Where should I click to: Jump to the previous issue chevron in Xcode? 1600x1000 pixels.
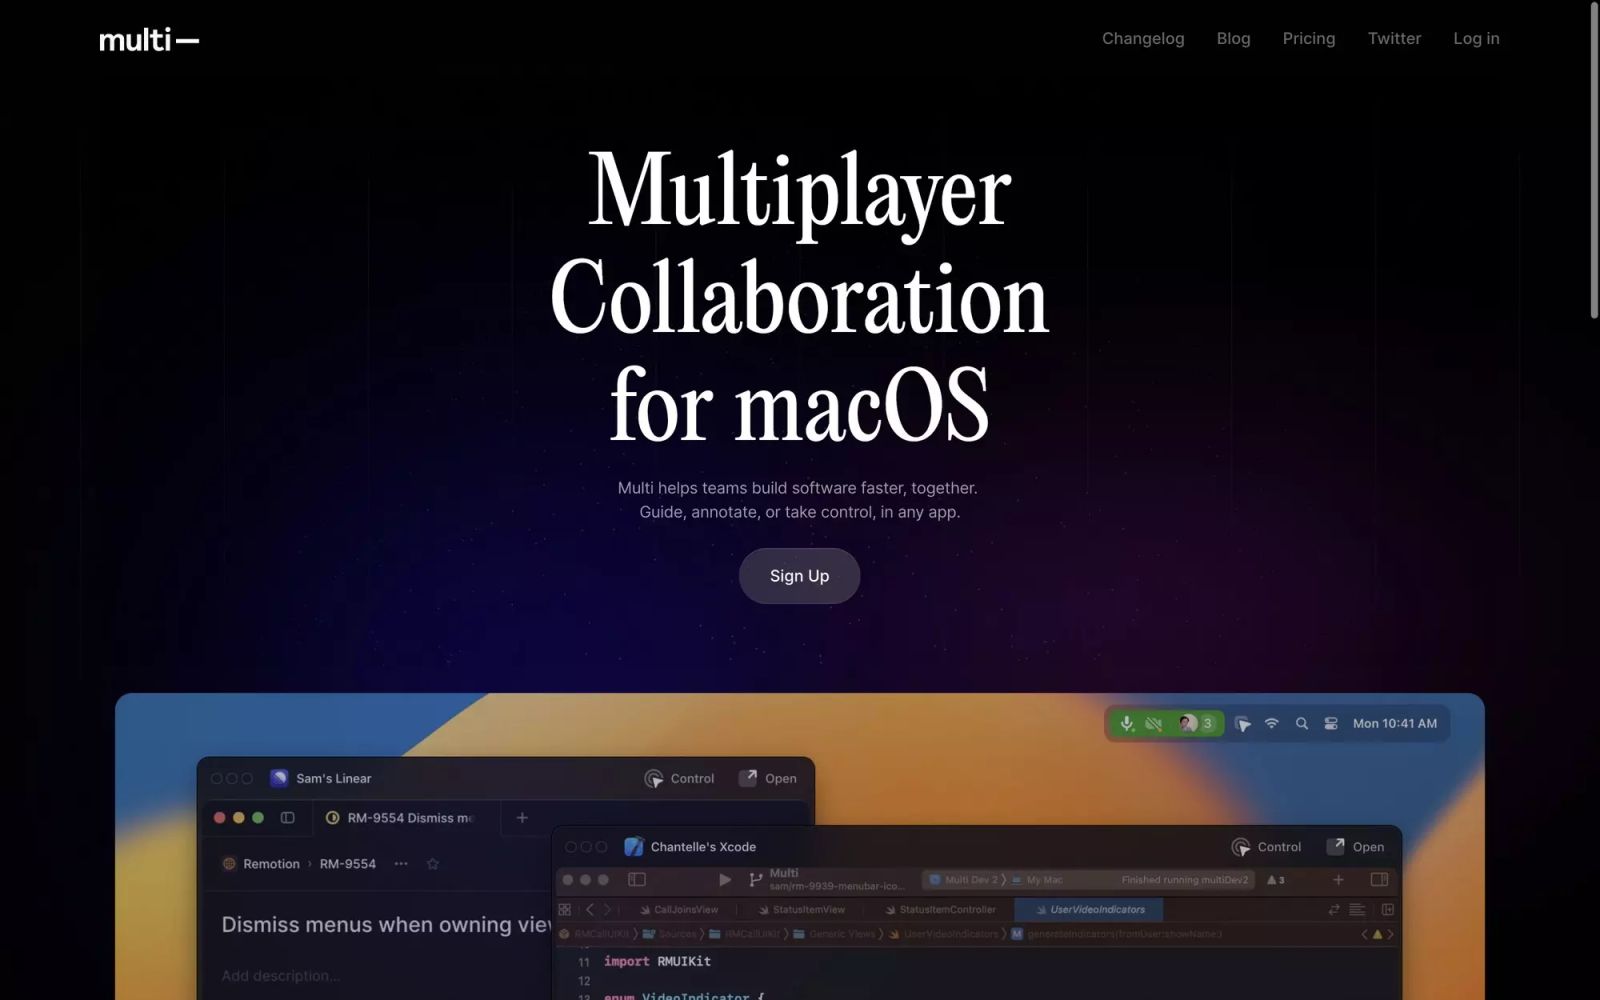[x=1364, y=934]
